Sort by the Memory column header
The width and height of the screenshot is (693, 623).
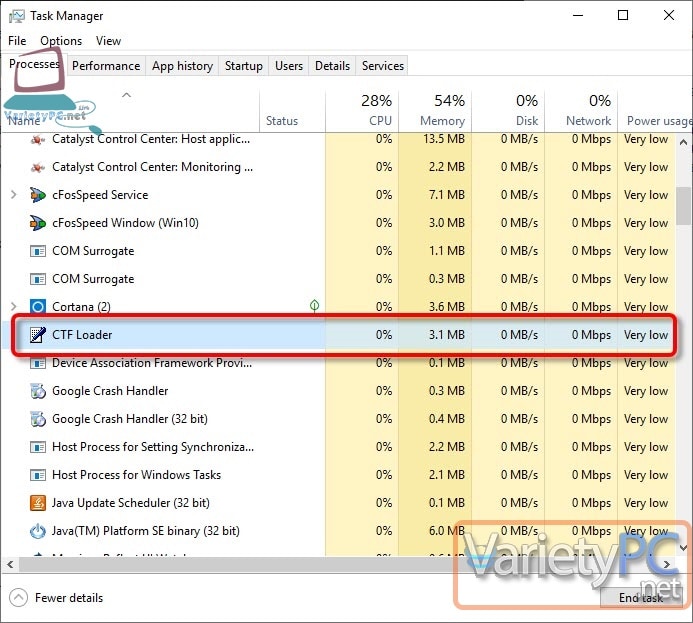click(435, 110)
